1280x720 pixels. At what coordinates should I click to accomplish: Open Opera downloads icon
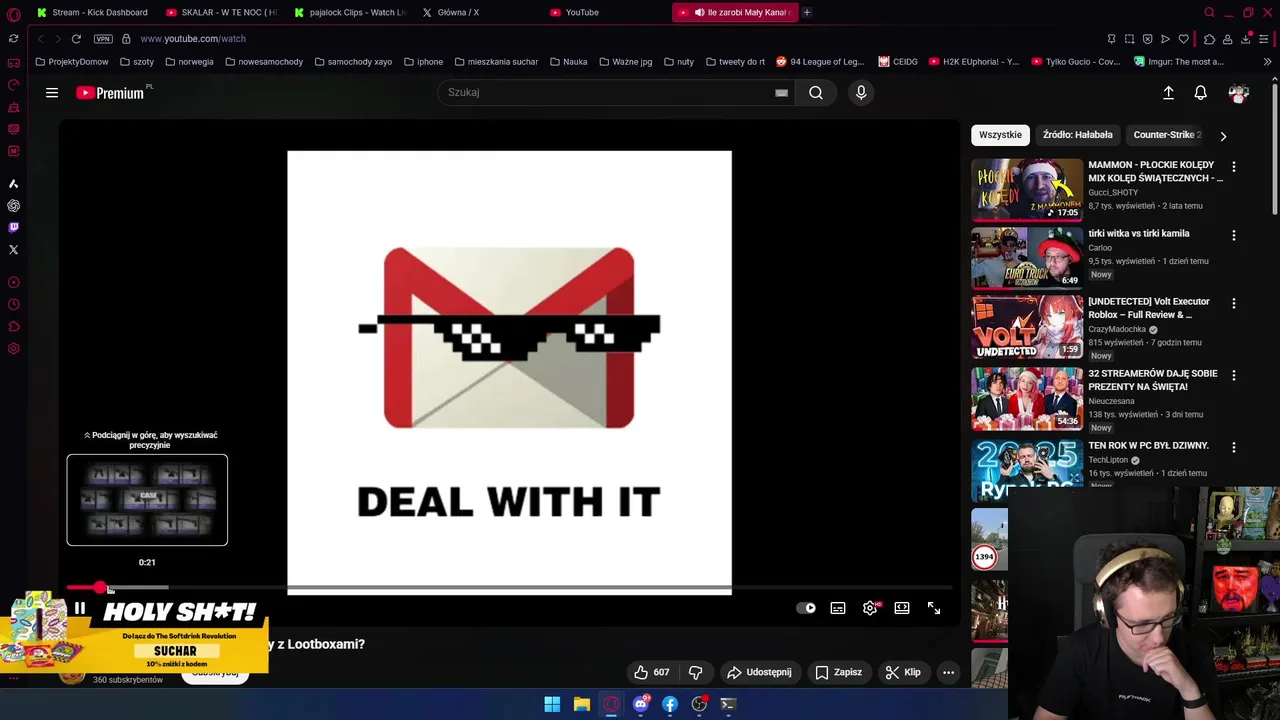click(x=1246, y=39)
